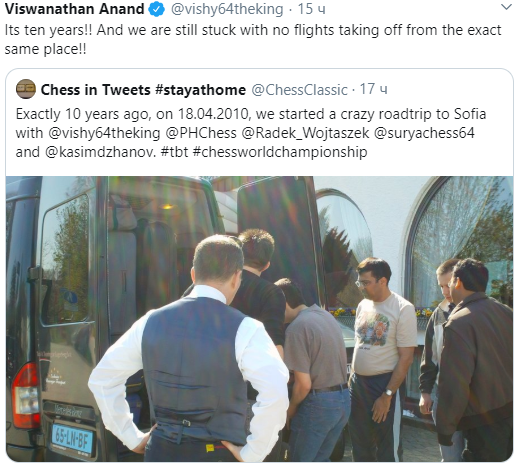517x463 pixels.
Task: Open the quoted tweet's 17 ч timestamp
Action: [x=373, y=89]
